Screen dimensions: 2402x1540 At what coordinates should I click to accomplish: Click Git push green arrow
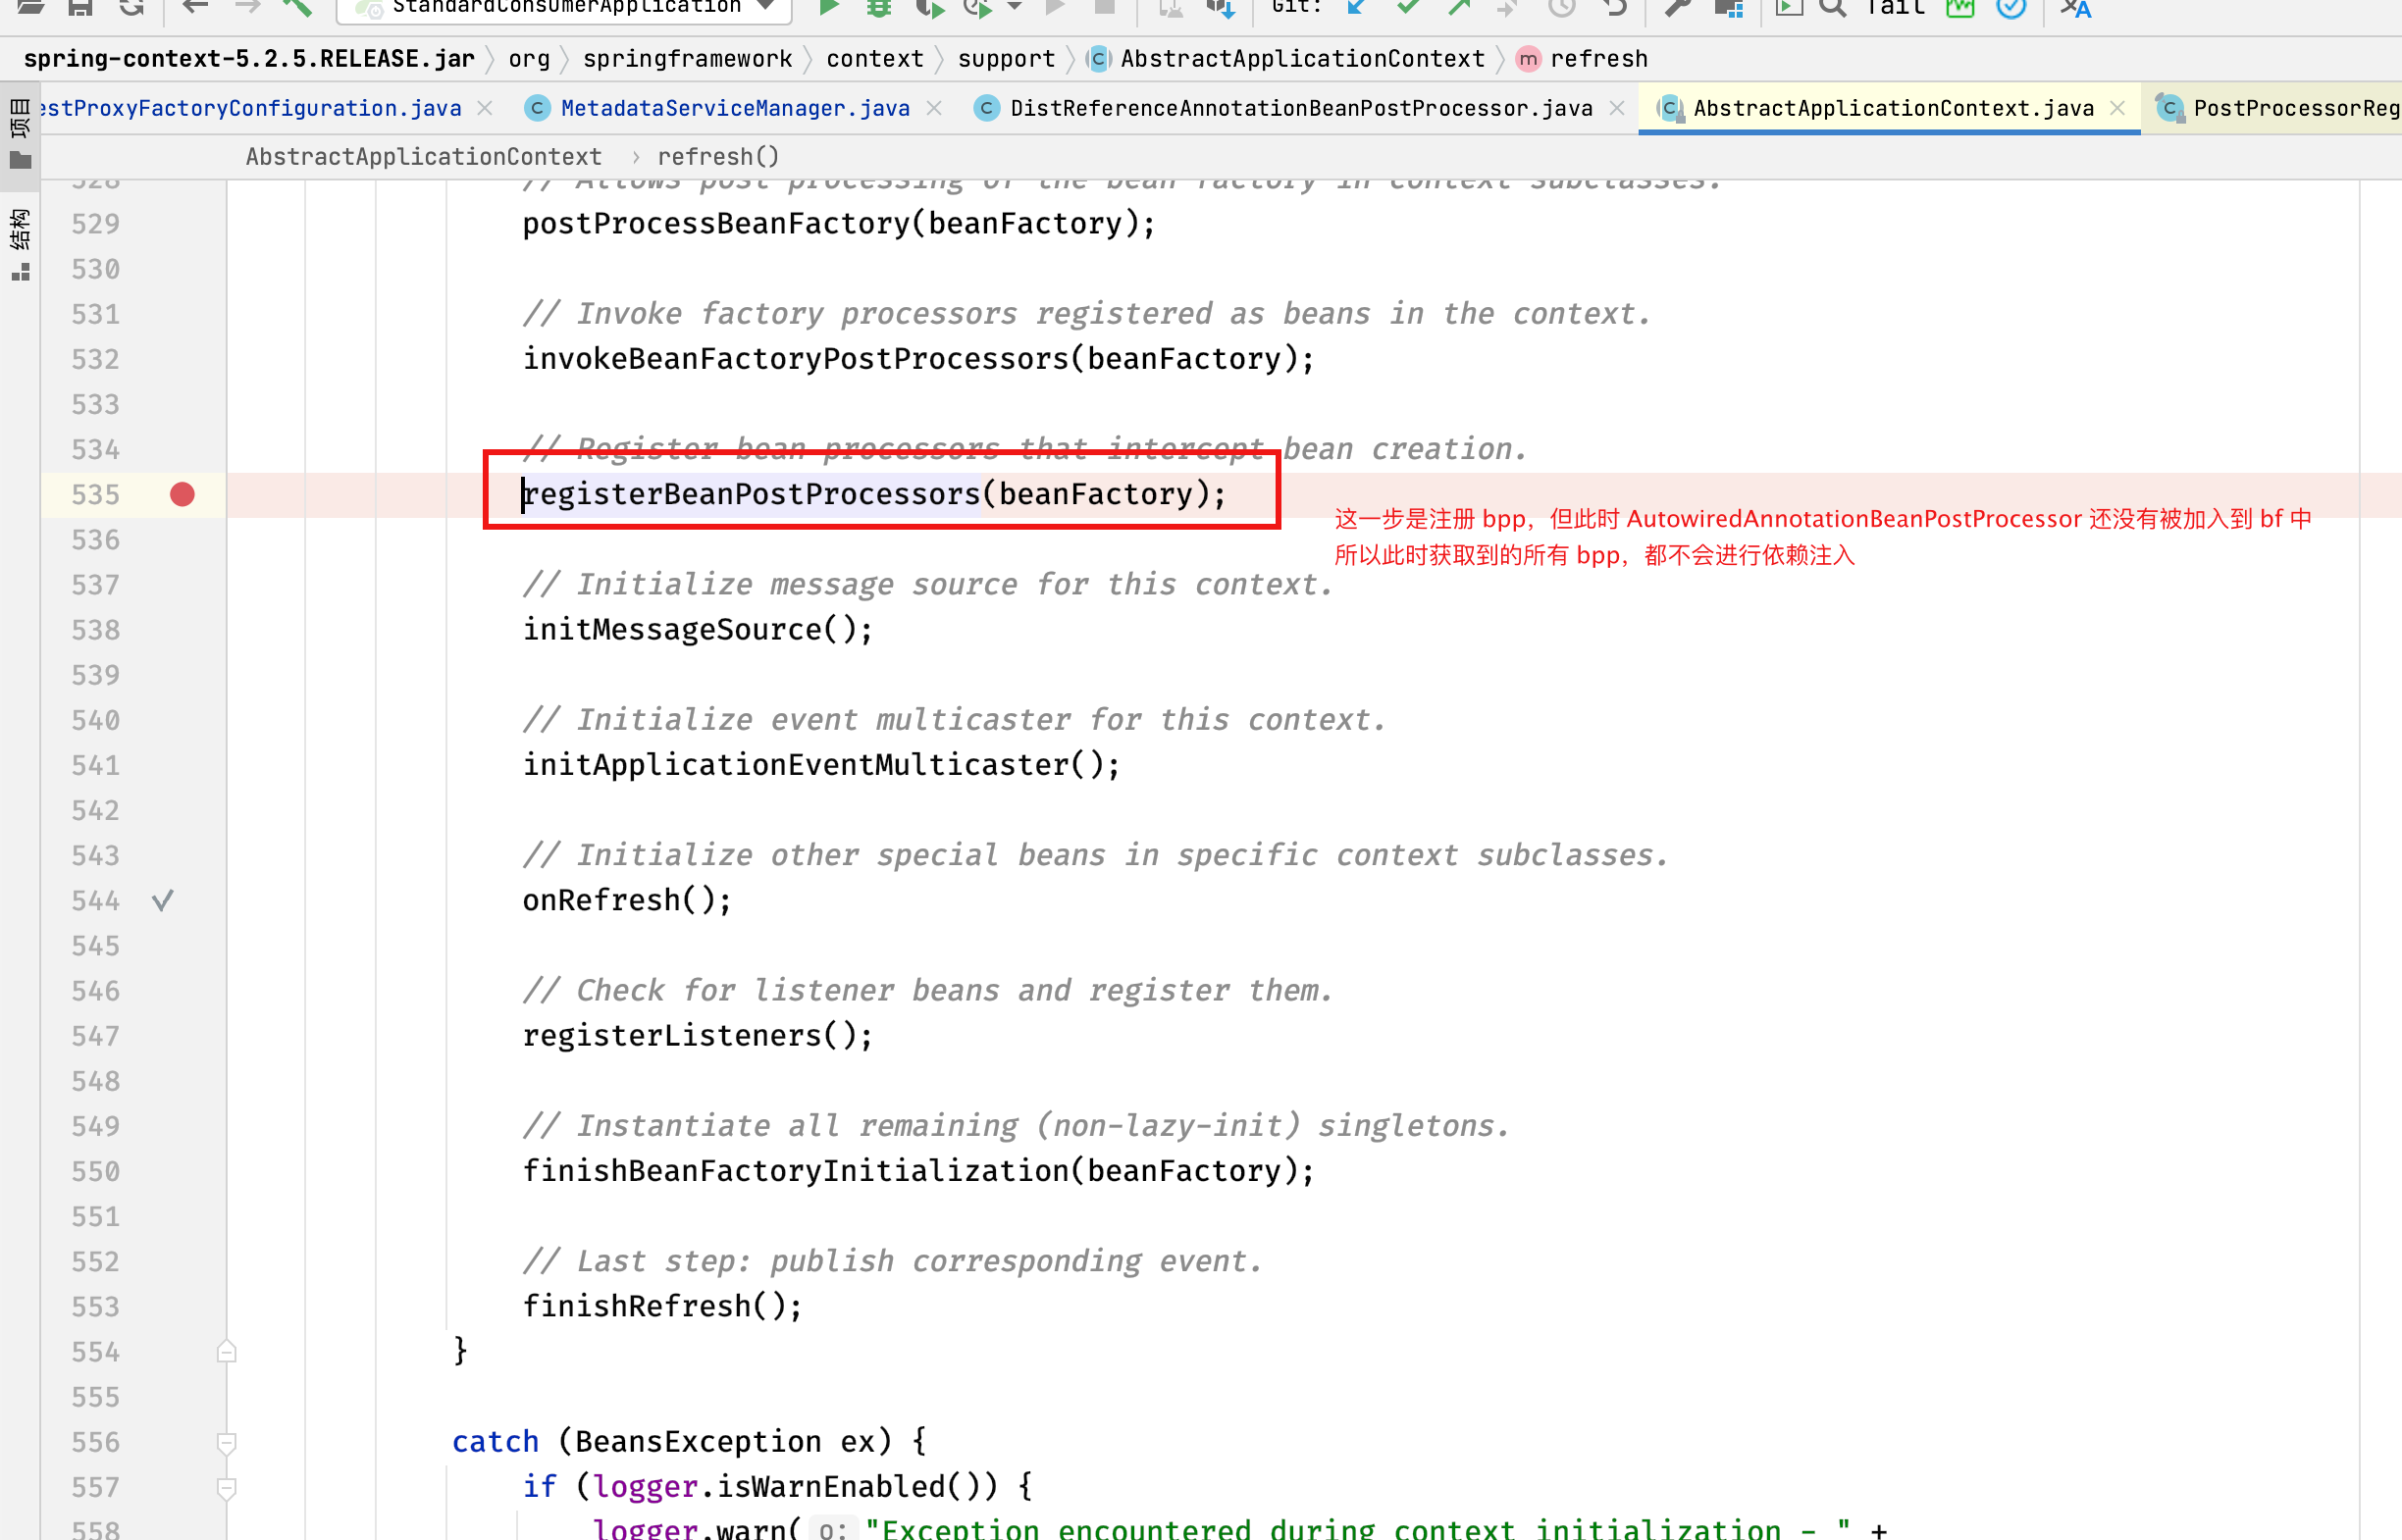point(1459,8)
